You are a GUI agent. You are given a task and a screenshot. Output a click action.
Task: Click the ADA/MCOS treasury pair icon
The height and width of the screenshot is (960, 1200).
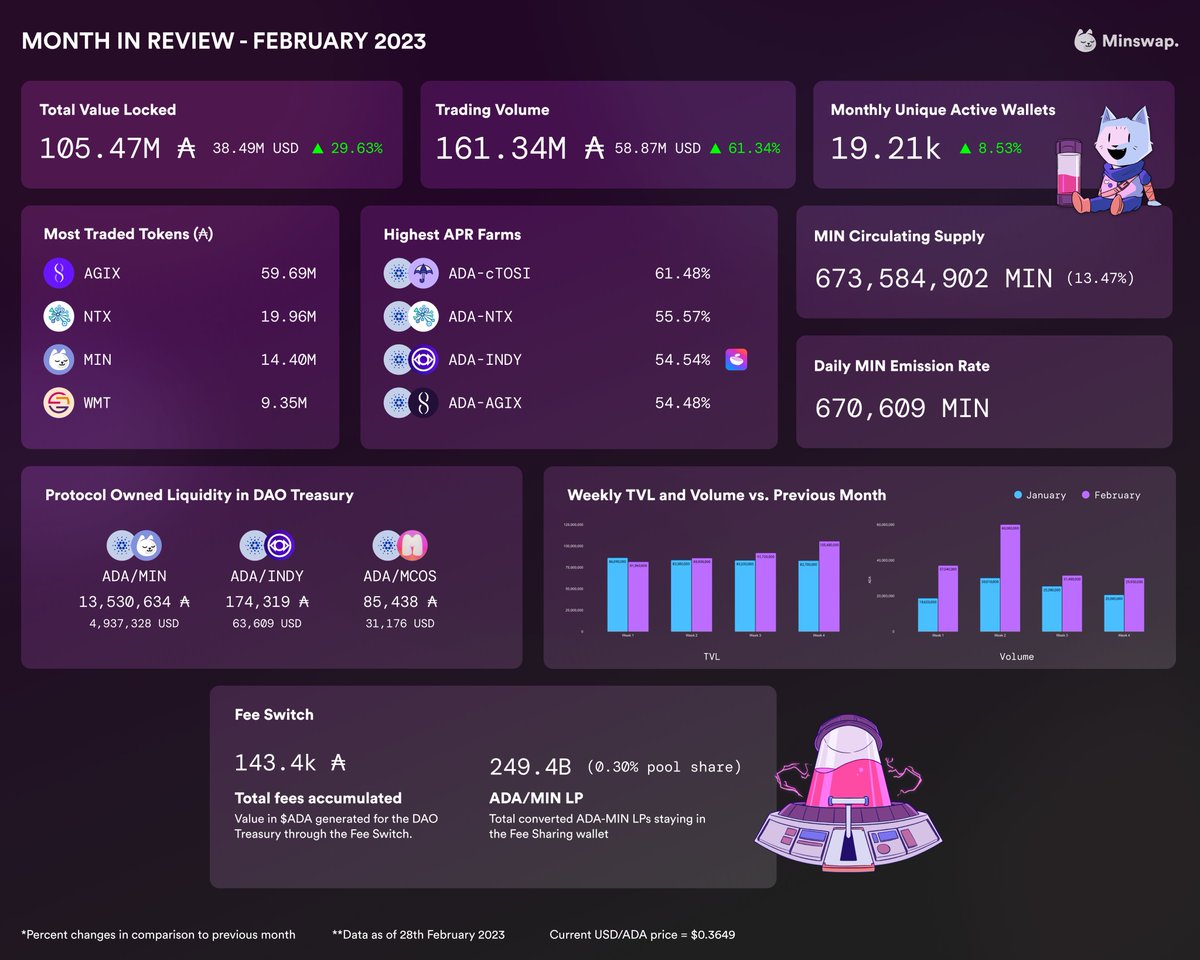point(400,546)
